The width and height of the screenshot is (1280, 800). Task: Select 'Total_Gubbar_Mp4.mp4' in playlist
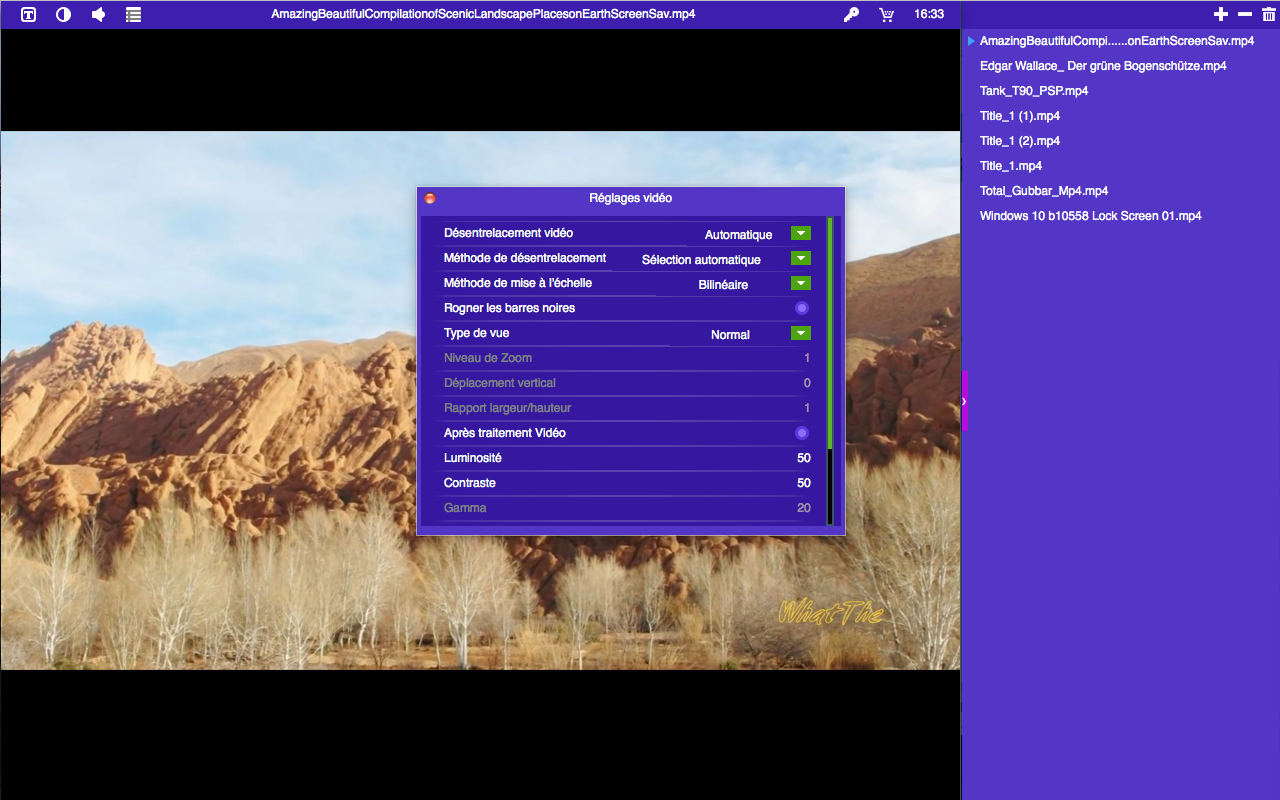1043,191
